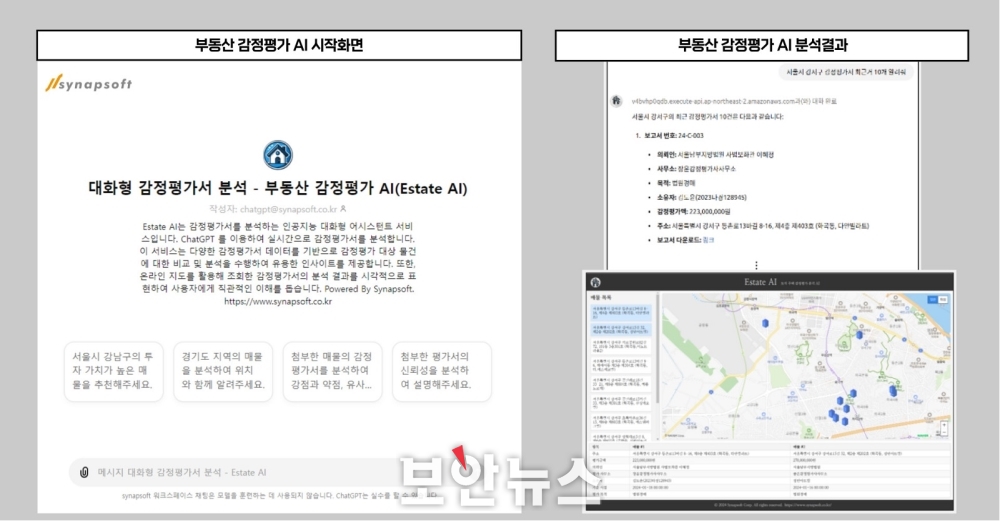Click the 주소 line in the chat result
The width and height of the screenshot is (1000, 521).
[x=763, y=226]
